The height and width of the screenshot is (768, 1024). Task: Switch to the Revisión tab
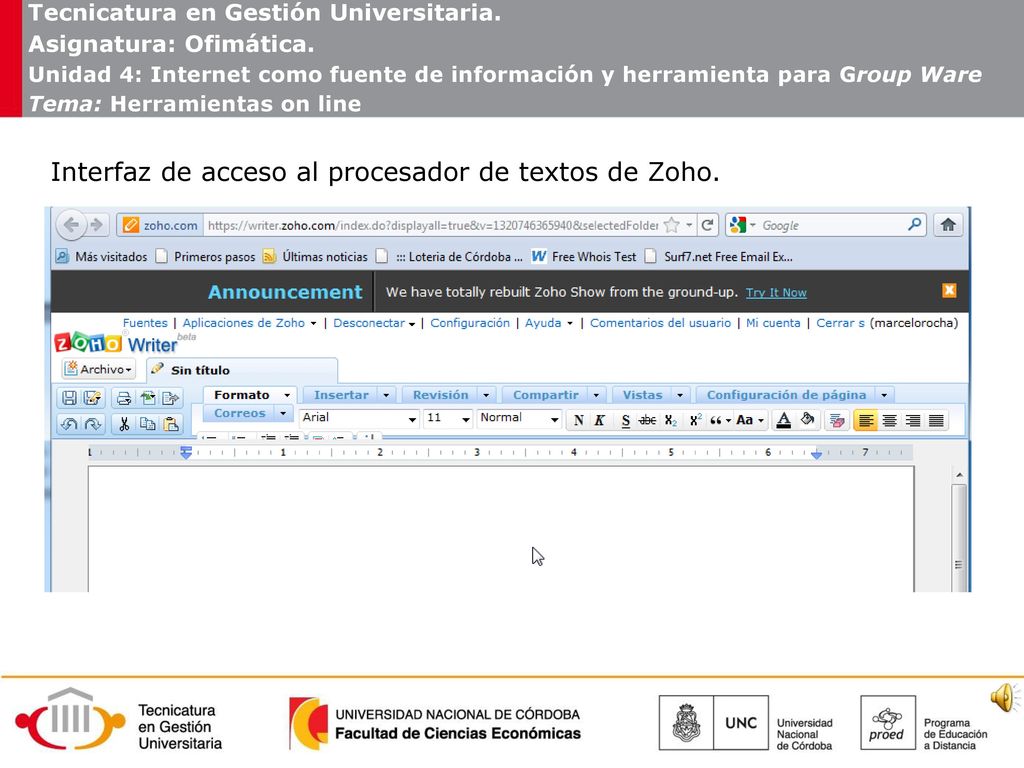point(440,395)
